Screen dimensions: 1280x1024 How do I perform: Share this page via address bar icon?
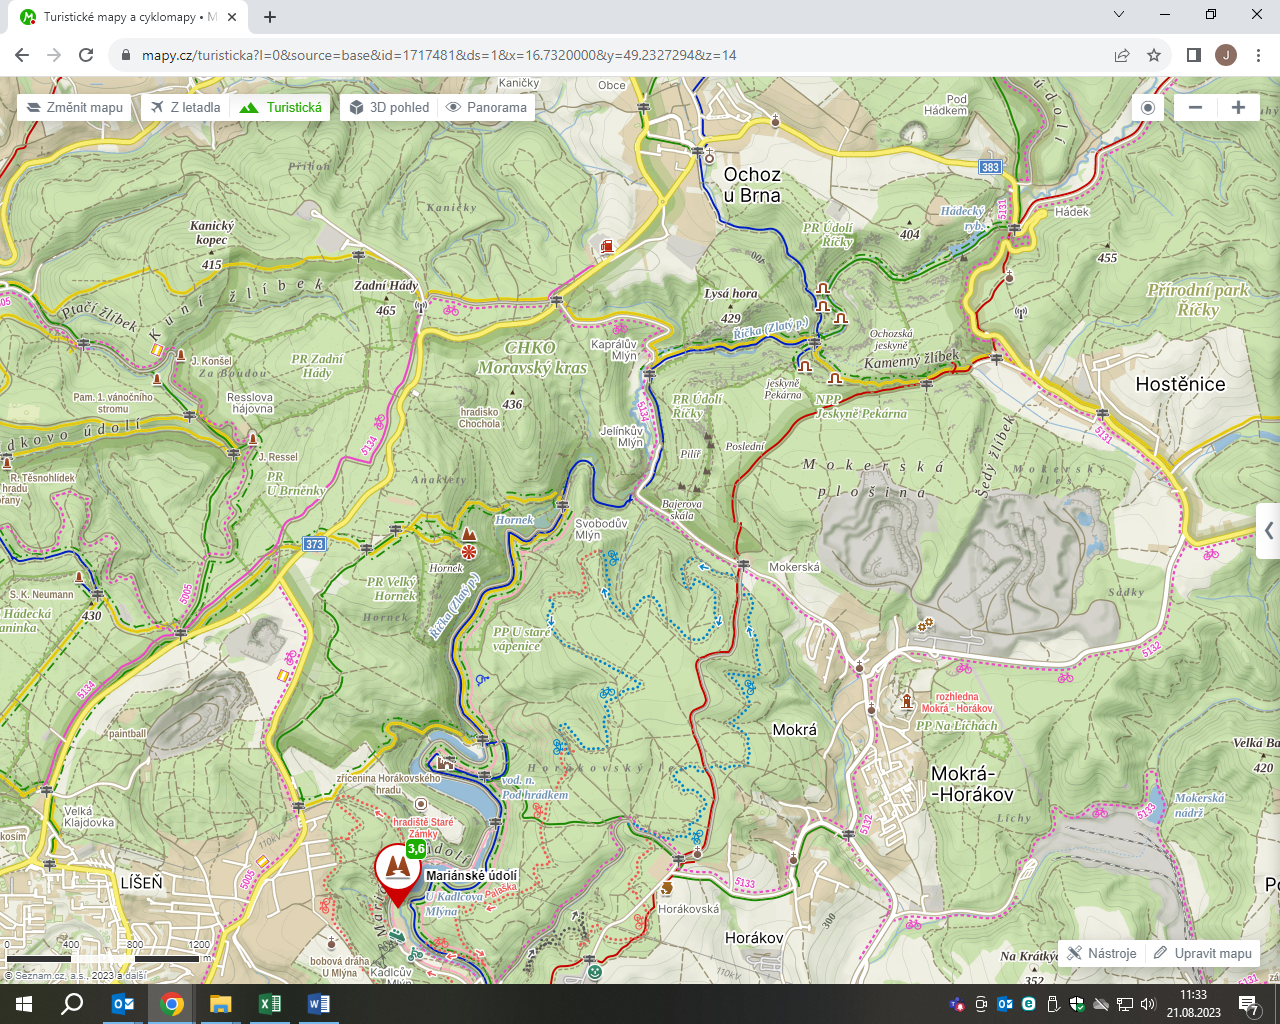[1122, 55]
